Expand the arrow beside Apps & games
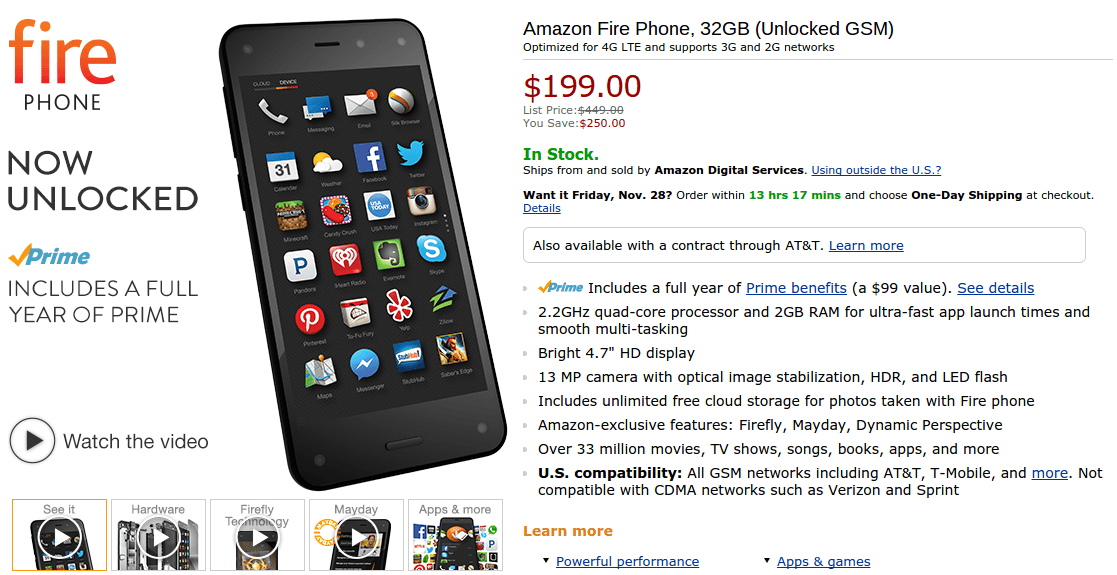Image resolution: width=1117 pixels, height=575 pixels. [x=767, y=561]
